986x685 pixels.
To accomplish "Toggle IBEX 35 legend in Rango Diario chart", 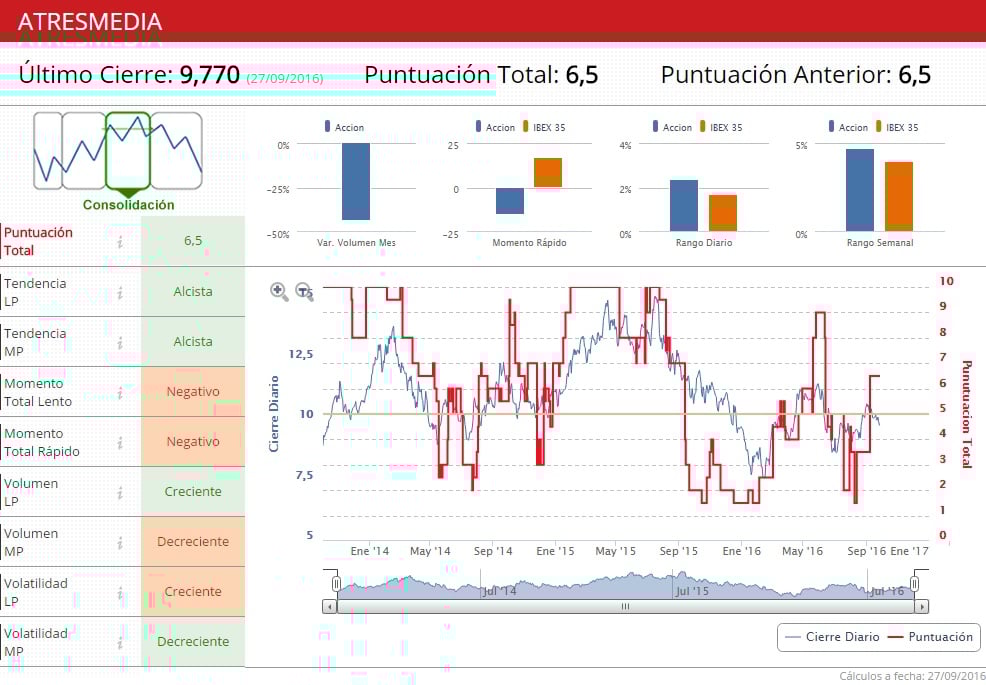I will click(x=721, y=127).
